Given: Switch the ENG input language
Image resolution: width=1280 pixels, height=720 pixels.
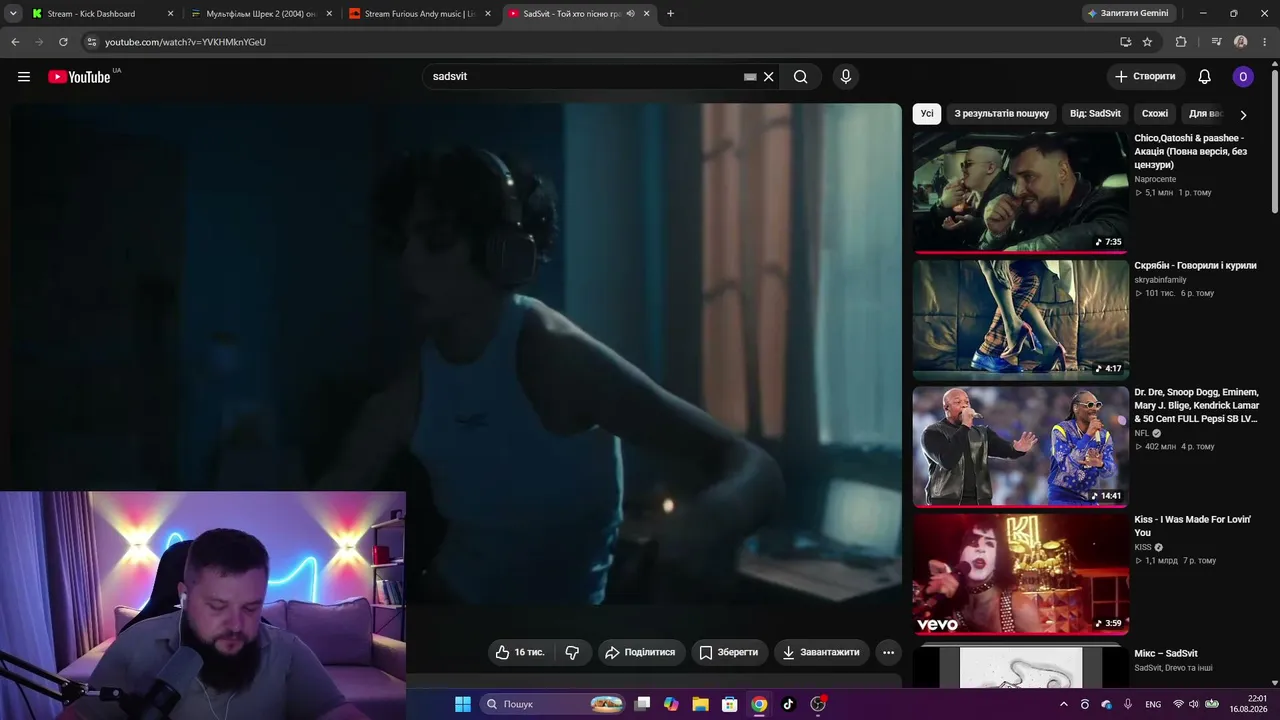Looking at the screenshot, I should coord(1153,704).
